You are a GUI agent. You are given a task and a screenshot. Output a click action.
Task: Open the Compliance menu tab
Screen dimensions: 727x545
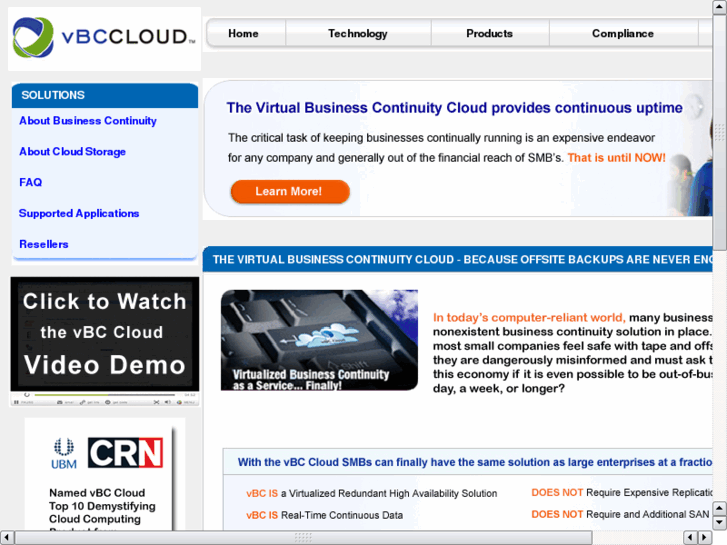click(623, 33)
